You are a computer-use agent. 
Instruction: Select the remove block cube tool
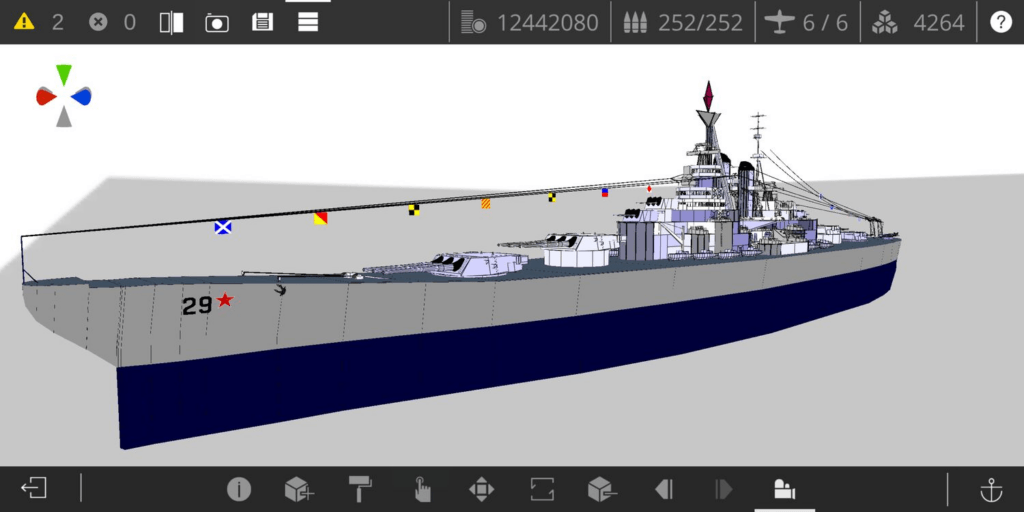[601, 489]
